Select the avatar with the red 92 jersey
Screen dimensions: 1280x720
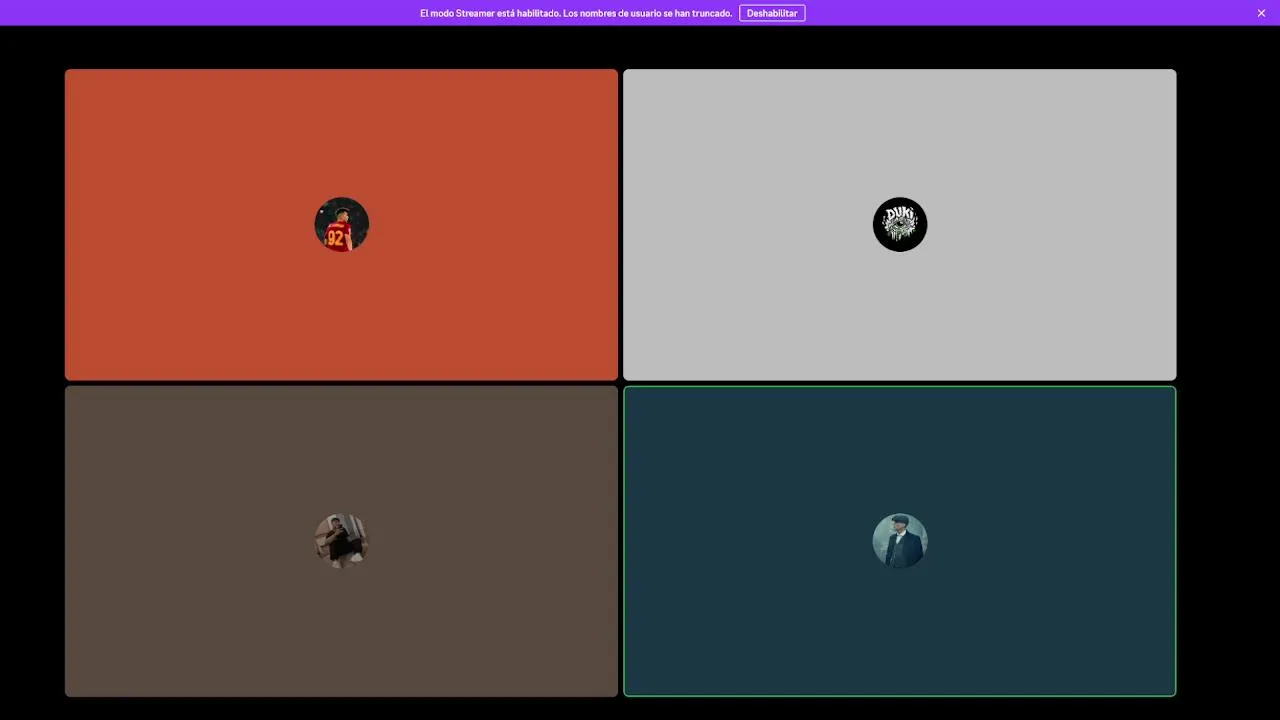click(x=341, y=224)
